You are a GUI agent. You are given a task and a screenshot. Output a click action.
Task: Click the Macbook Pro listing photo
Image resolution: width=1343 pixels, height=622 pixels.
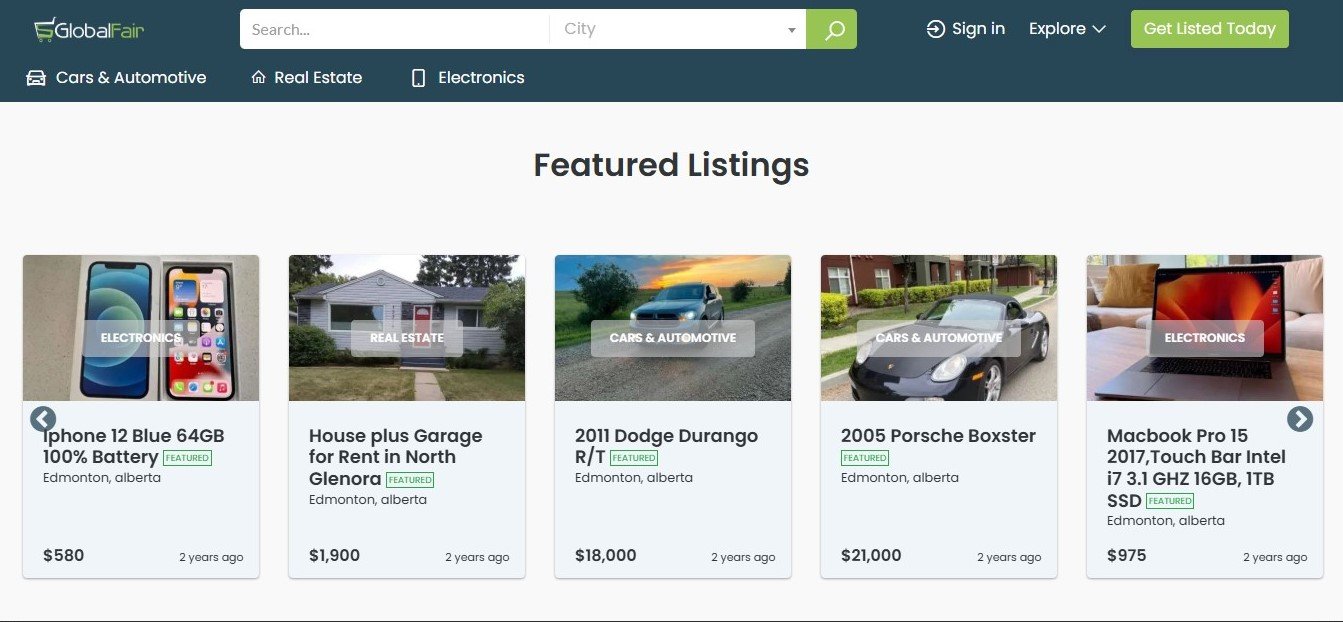(x=1204, y=300)
